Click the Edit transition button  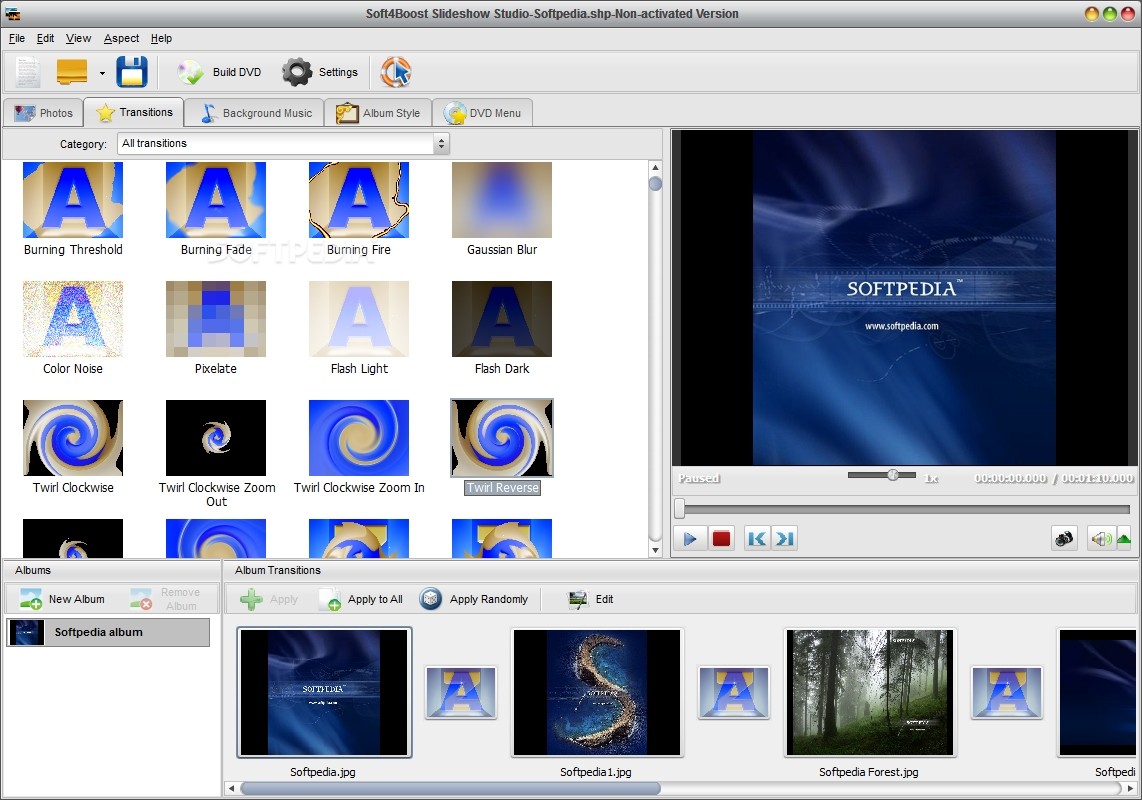[x=591, y=599]
